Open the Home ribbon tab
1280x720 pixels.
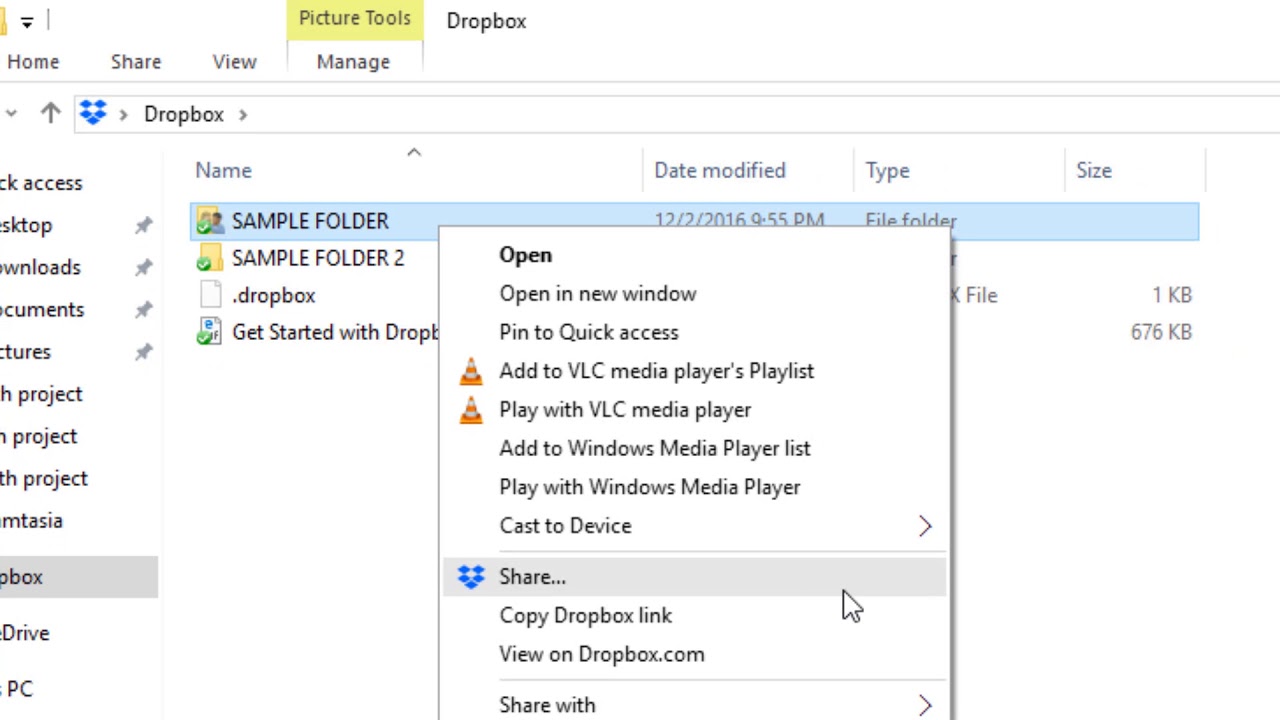[33, 62]
